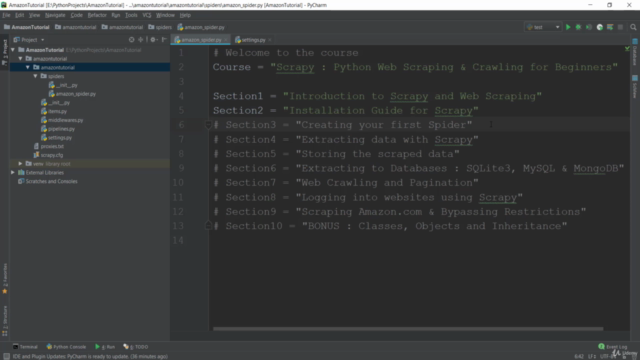The width and height of the screenshot is (640, 360).
Task: Collapse the spiders folder
Action: tap(36, 76)
